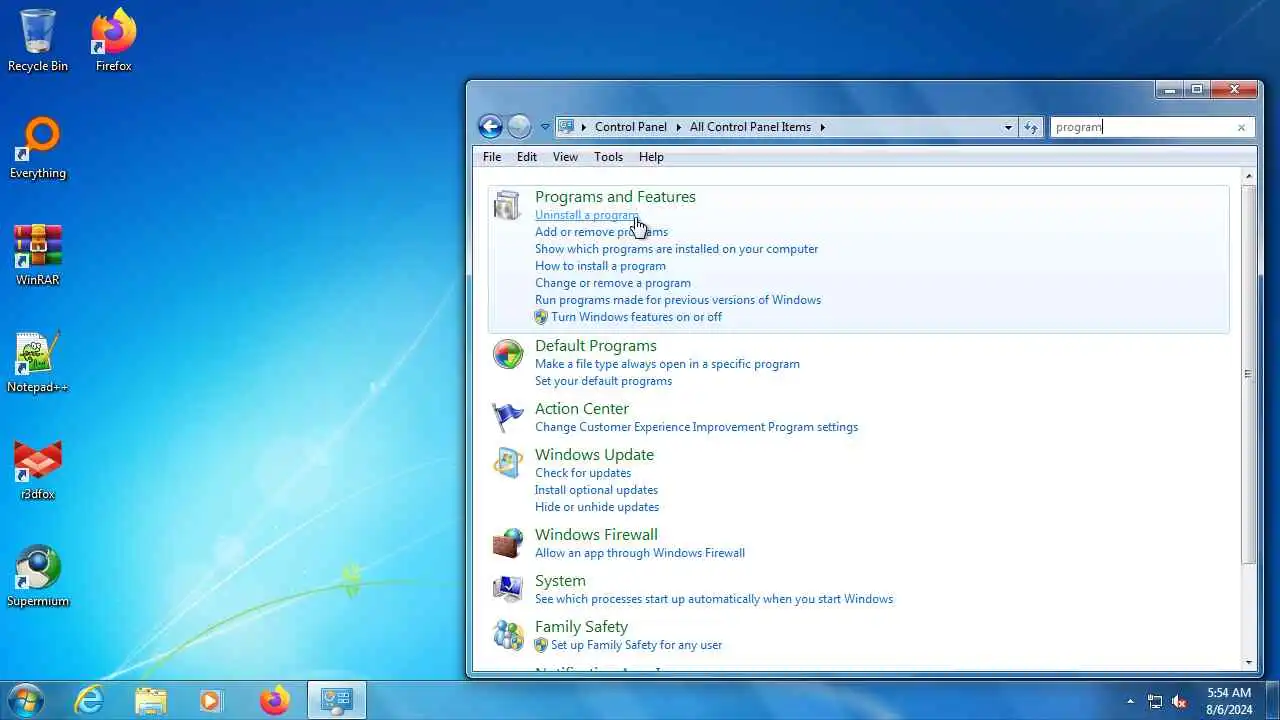This screenshot has width=1280, height=720.
Task: Click the Control Panel taskbar button
Action: pos(336,700)
